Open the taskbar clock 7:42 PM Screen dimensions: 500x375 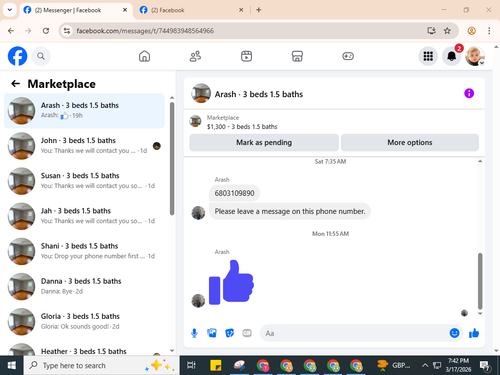(x=458, y=365)
